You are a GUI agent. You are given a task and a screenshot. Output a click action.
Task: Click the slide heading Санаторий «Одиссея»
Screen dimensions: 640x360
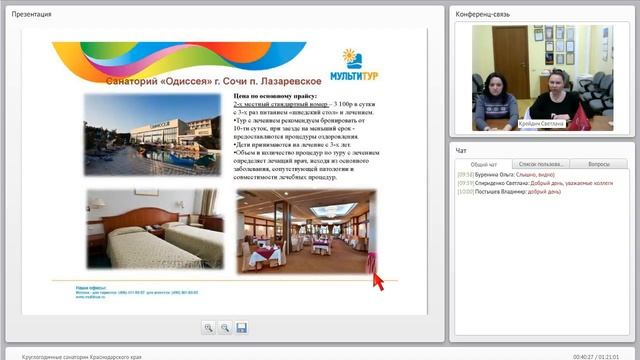pyautogui.click(x=213, y=81)
